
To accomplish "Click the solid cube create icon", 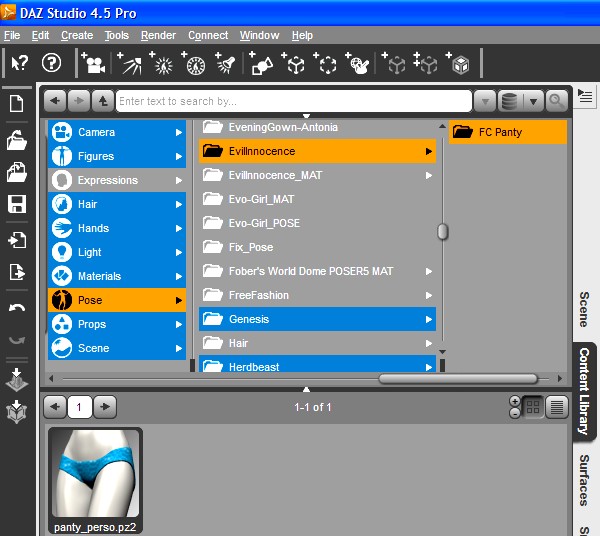I will click(457, 63).
